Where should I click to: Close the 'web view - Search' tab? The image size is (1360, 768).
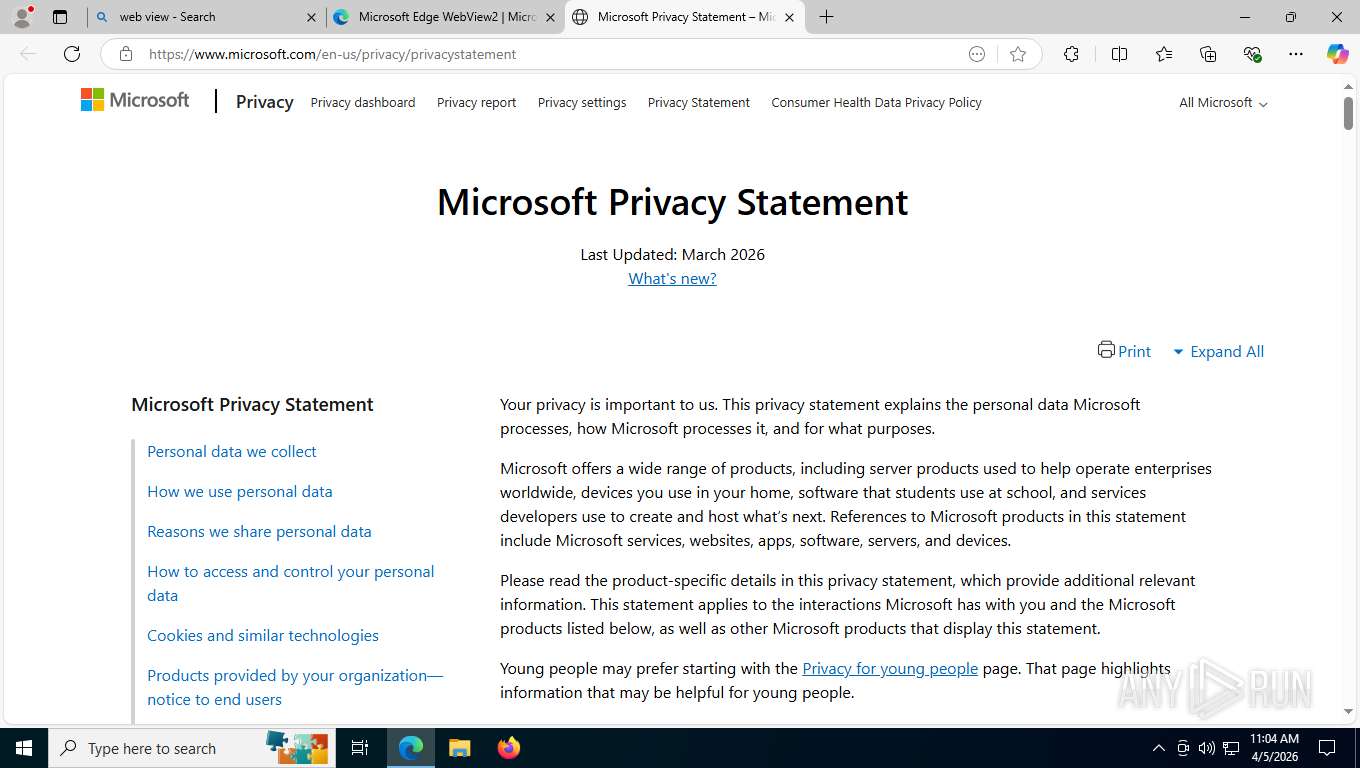311,17
